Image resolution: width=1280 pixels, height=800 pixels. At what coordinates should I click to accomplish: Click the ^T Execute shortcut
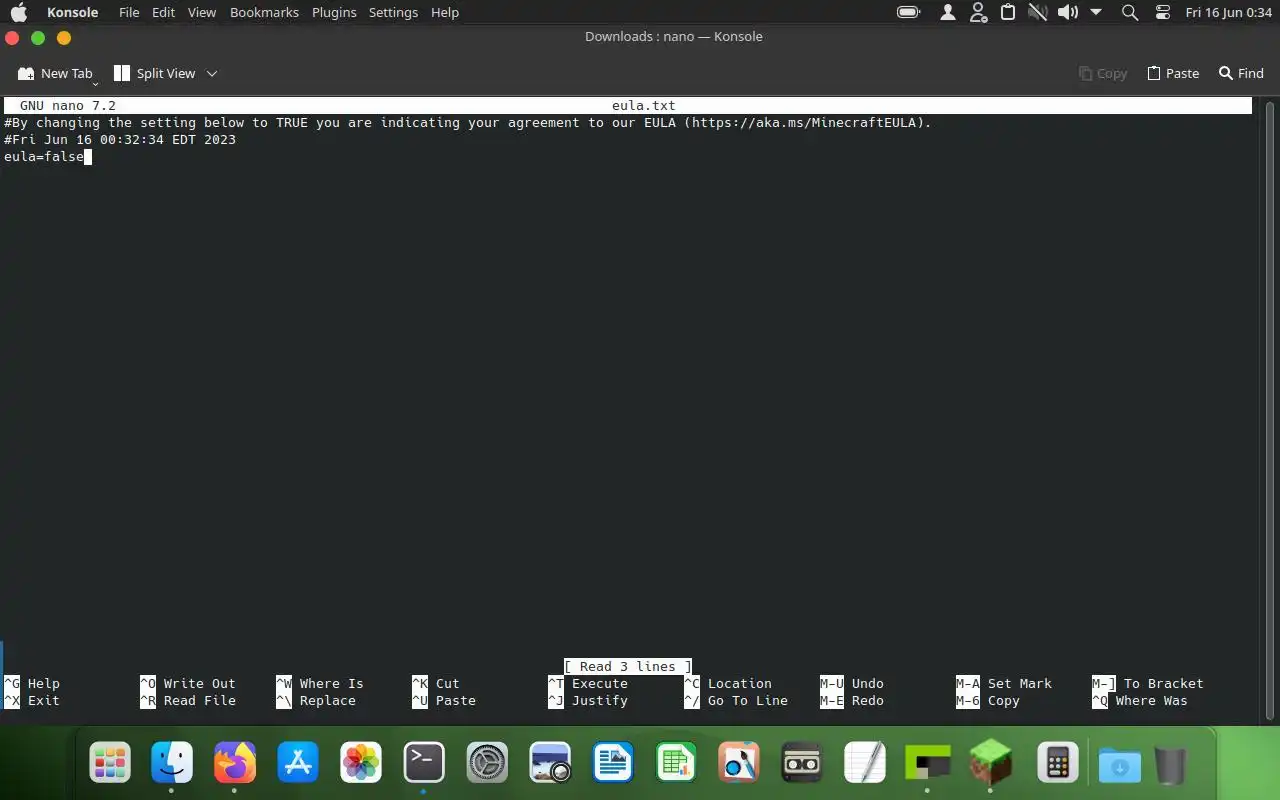click(x=588, y=683)
